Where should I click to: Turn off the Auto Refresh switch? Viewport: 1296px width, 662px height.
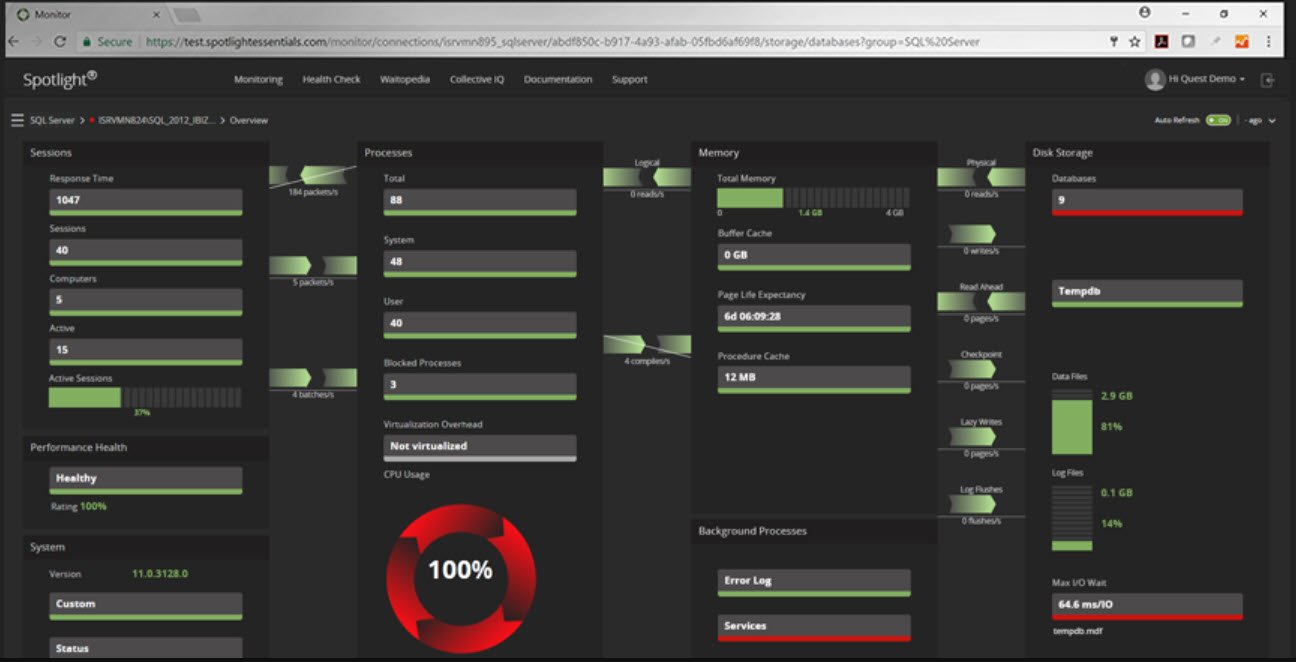tap(1218, 120)
